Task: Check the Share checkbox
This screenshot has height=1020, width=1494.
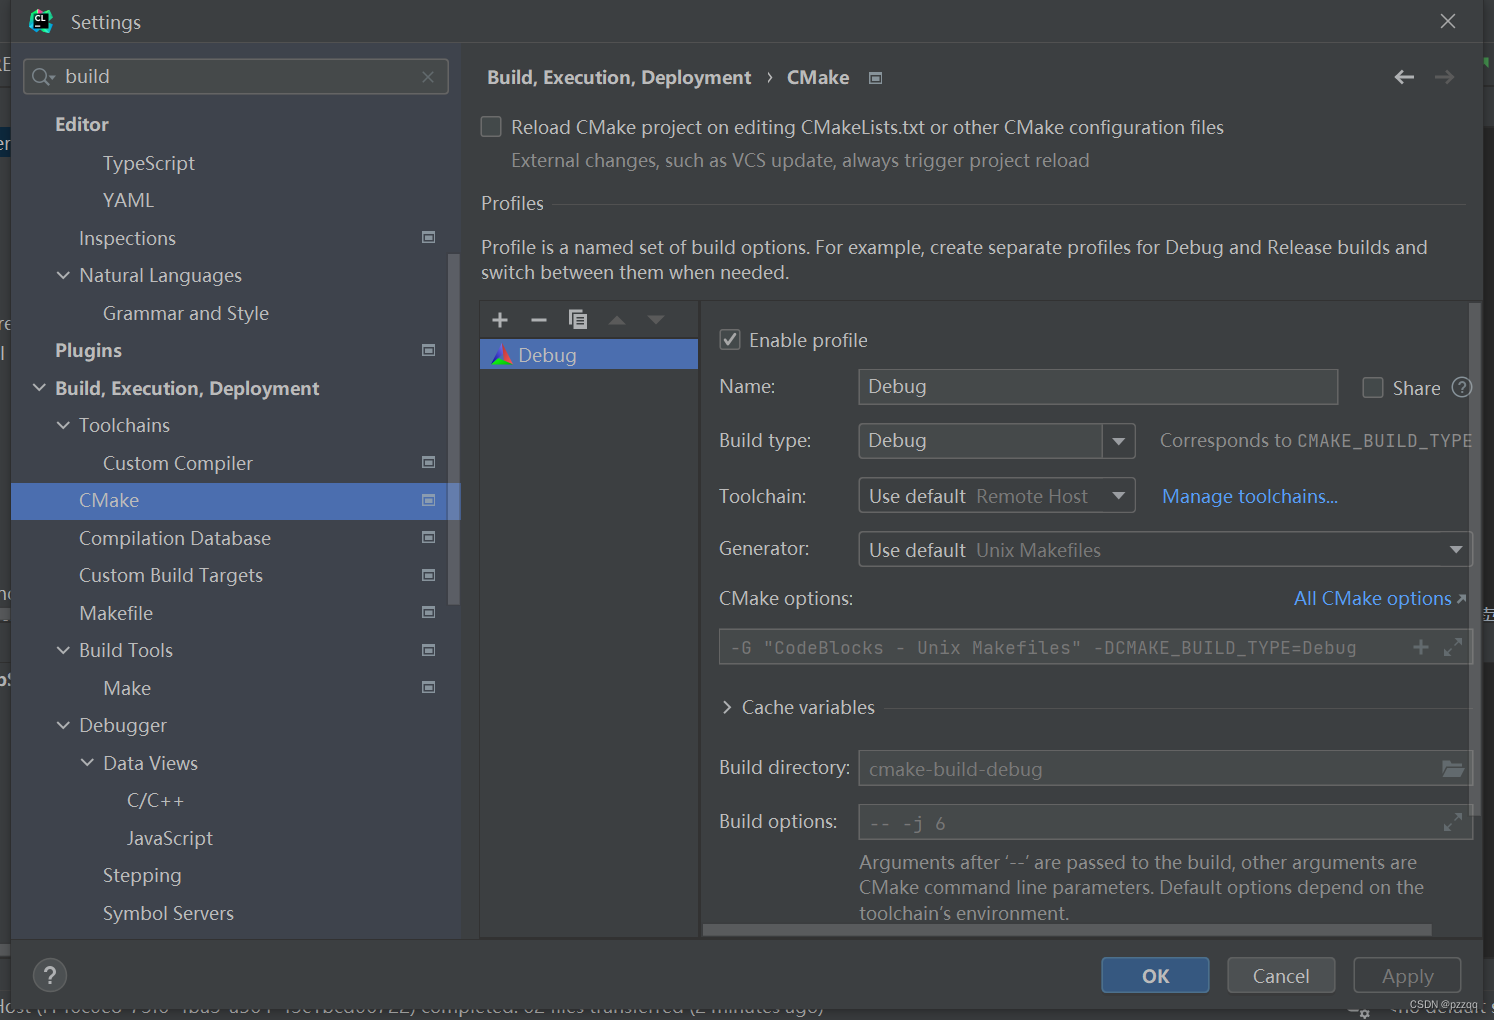Action: tap(1373, 388)
